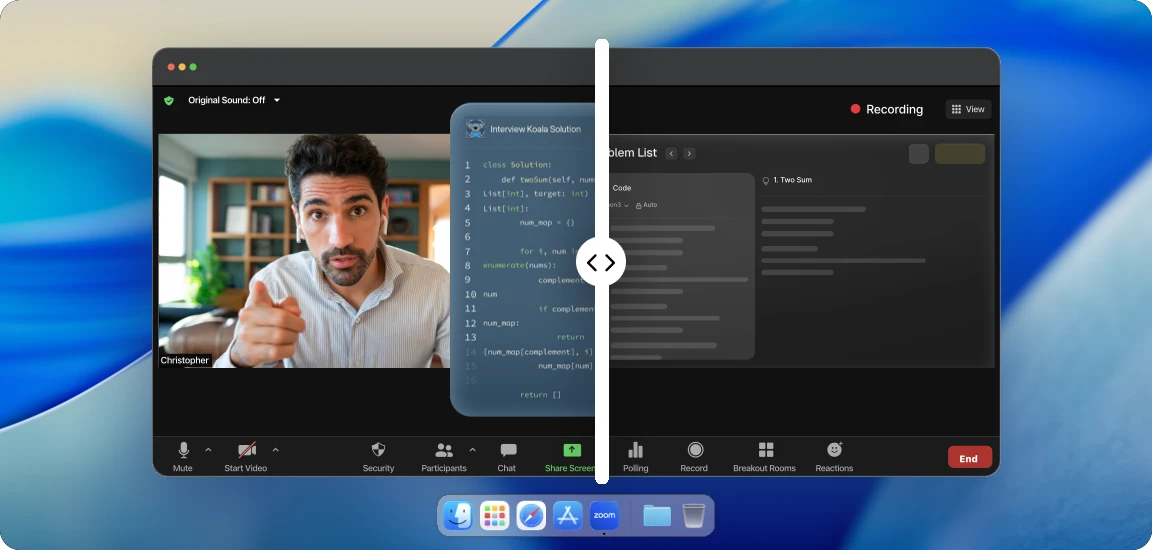Screen dimensions: 1152x550
Task: Slide the comparison divider handle with arrows
Action: pyautogui.click(x=601, y=262)
